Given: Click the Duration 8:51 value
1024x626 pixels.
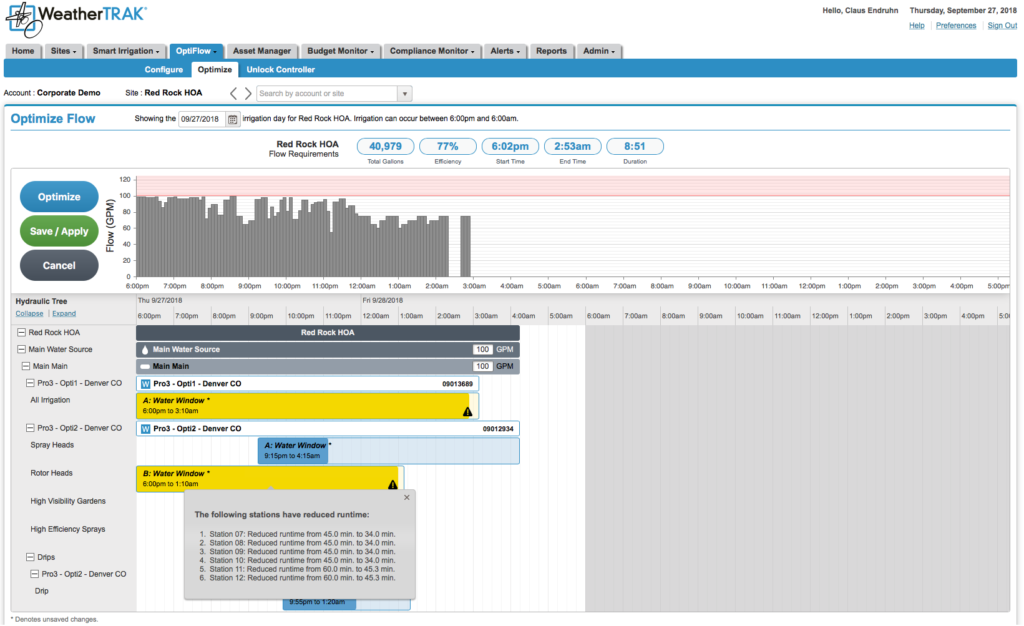Looking at the screenshot, I should (x=635, y=146).
